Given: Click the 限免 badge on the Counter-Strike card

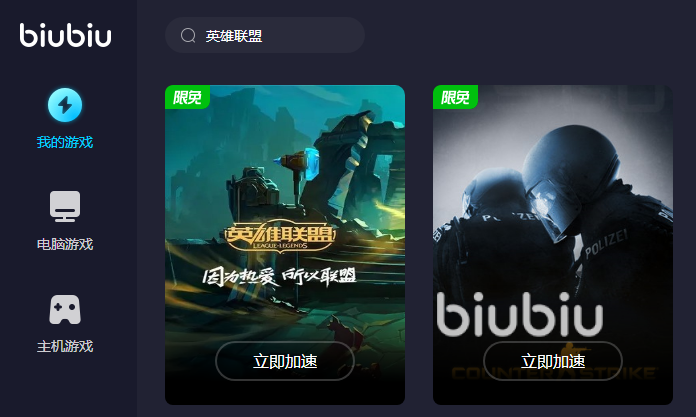Looking at the screenshot, I should click(455, 97).
